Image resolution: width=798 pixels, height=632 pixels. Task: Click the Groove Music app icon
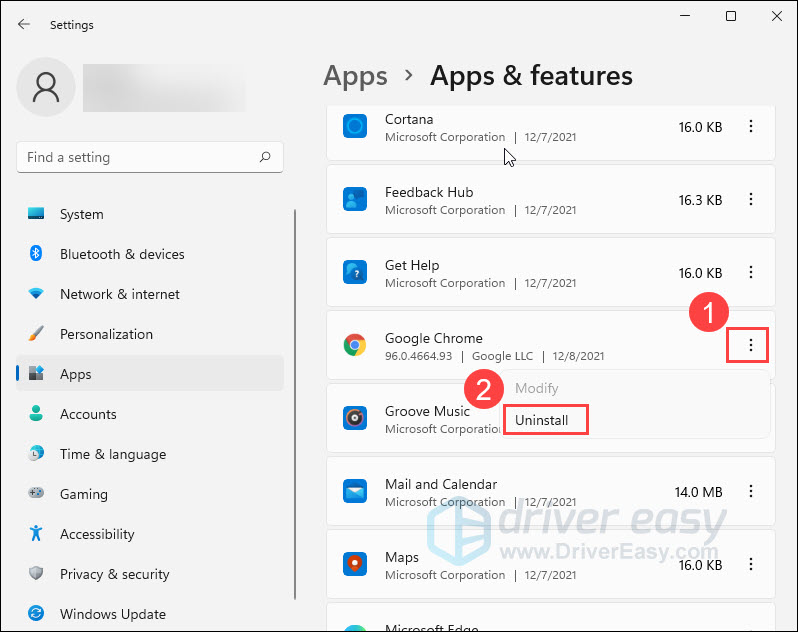tap(355, 418)
